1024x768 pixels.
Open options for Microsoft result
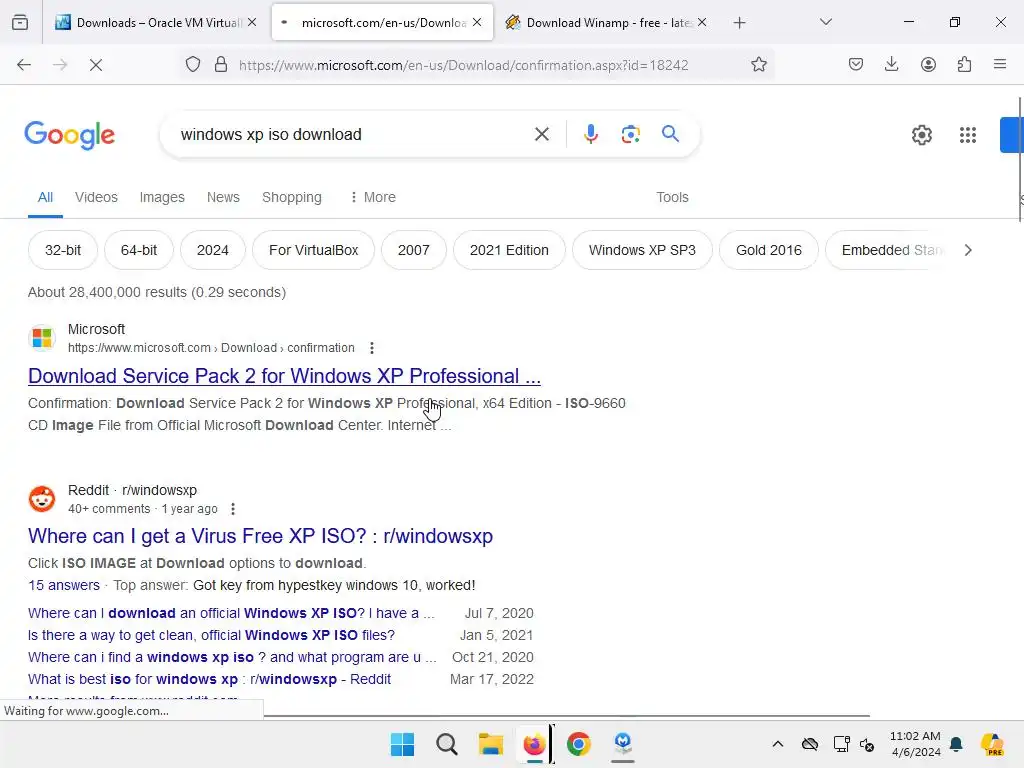pos(372,348)
